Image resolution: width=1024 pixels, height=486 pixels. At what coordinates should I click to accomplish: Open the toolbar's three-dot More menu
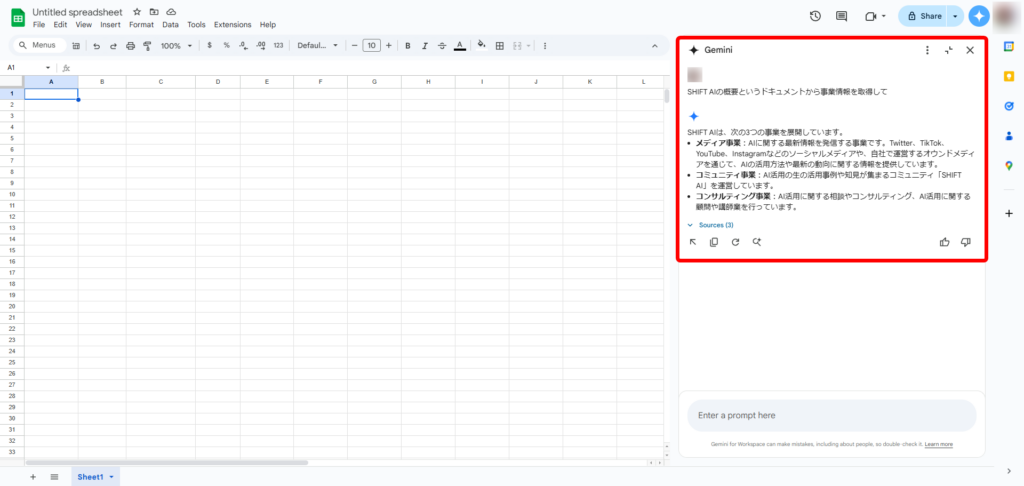545,46
